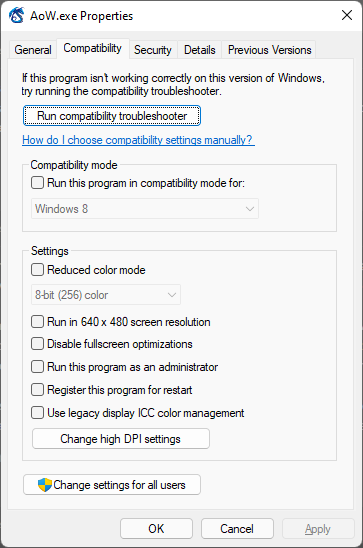Click Run compatibility troubleshooter button
This screenshot has height=548, width=363.
tap(112, 116)
